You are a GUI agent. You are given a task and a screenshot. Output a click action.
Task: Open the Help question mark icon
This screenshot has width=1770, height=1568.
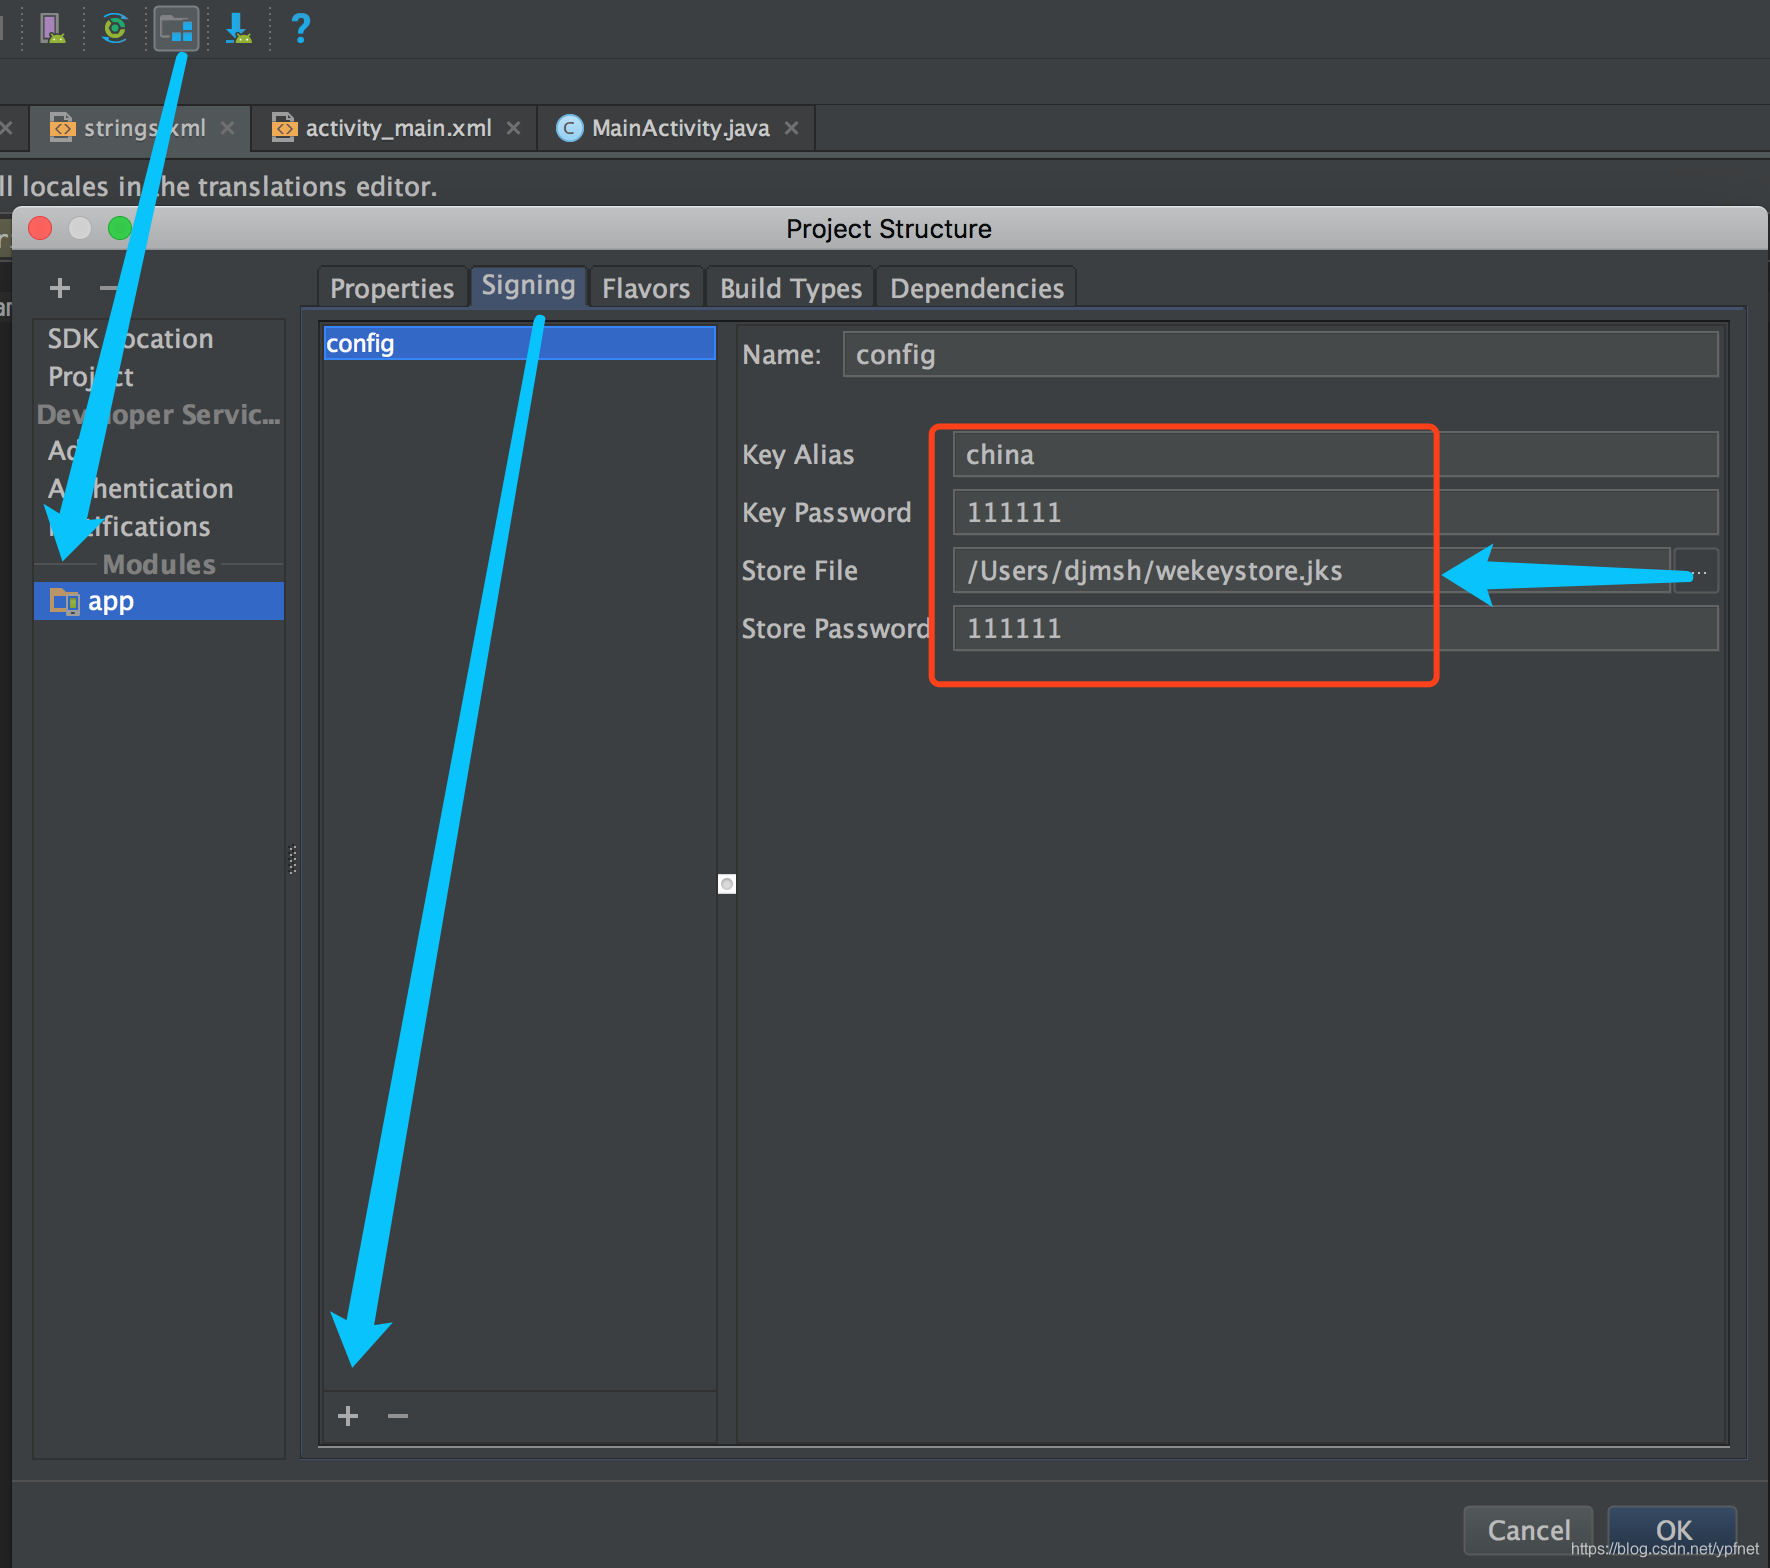coord(300,28)
